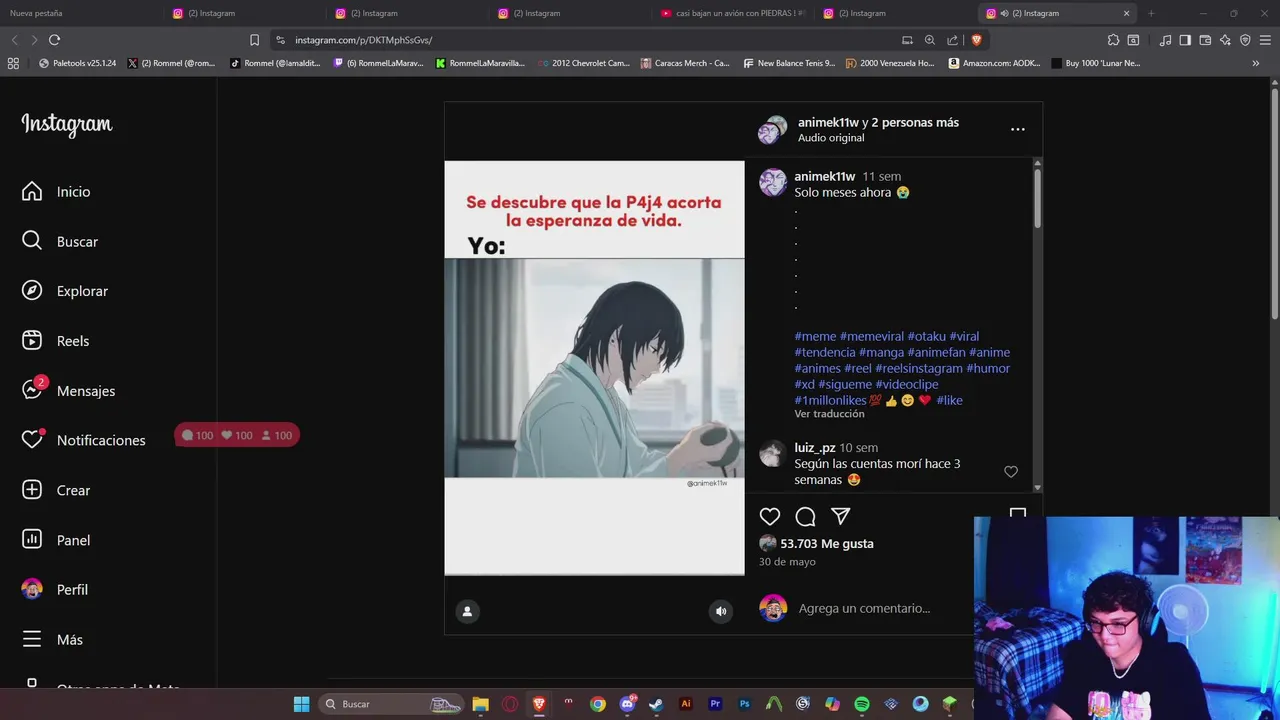The height and width of the screenshot is (720, 1280).
Task: Open Brave Wallet icon
Action: (1205, 40)
